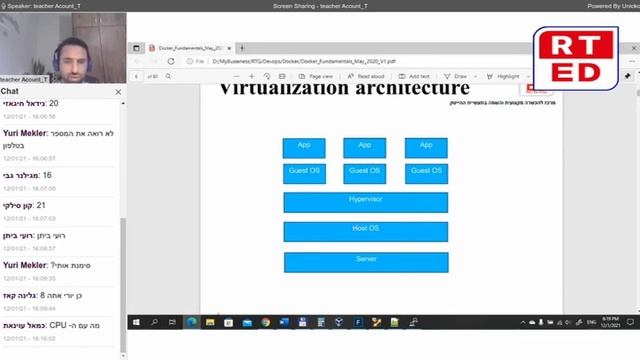Open the PDF find search
The width and height of the screenshot is (640, 360).
168,76
